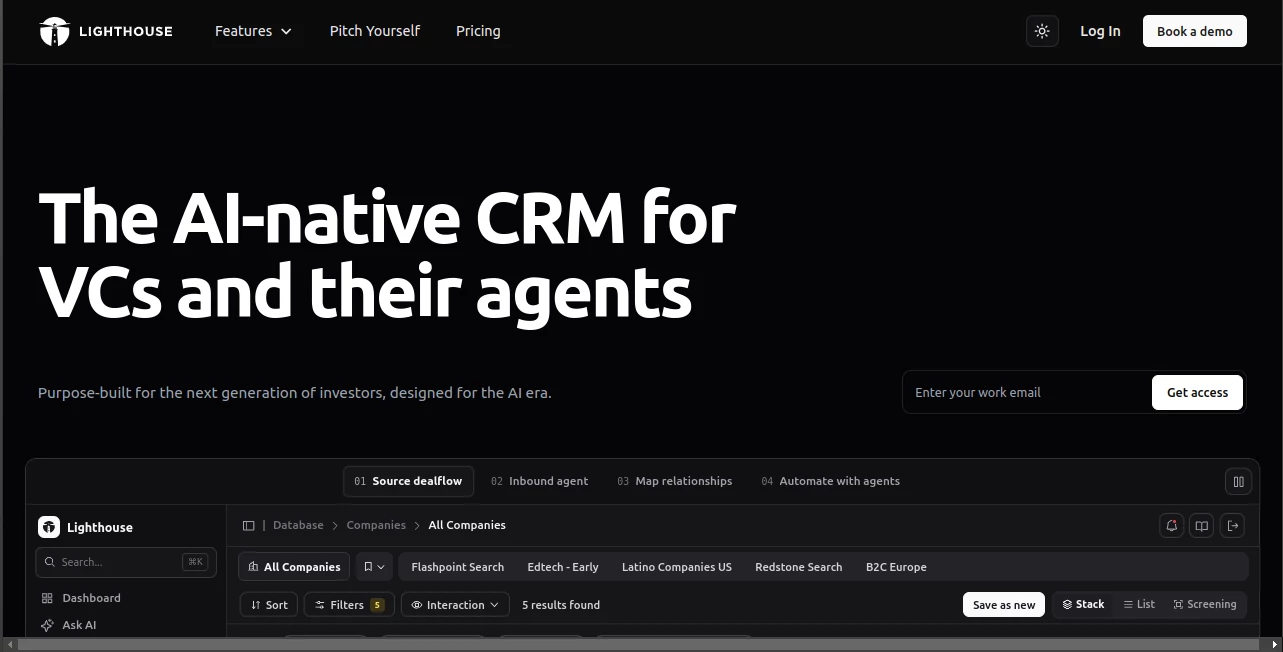Click the search magnifier icon

[x=49, y=562]
